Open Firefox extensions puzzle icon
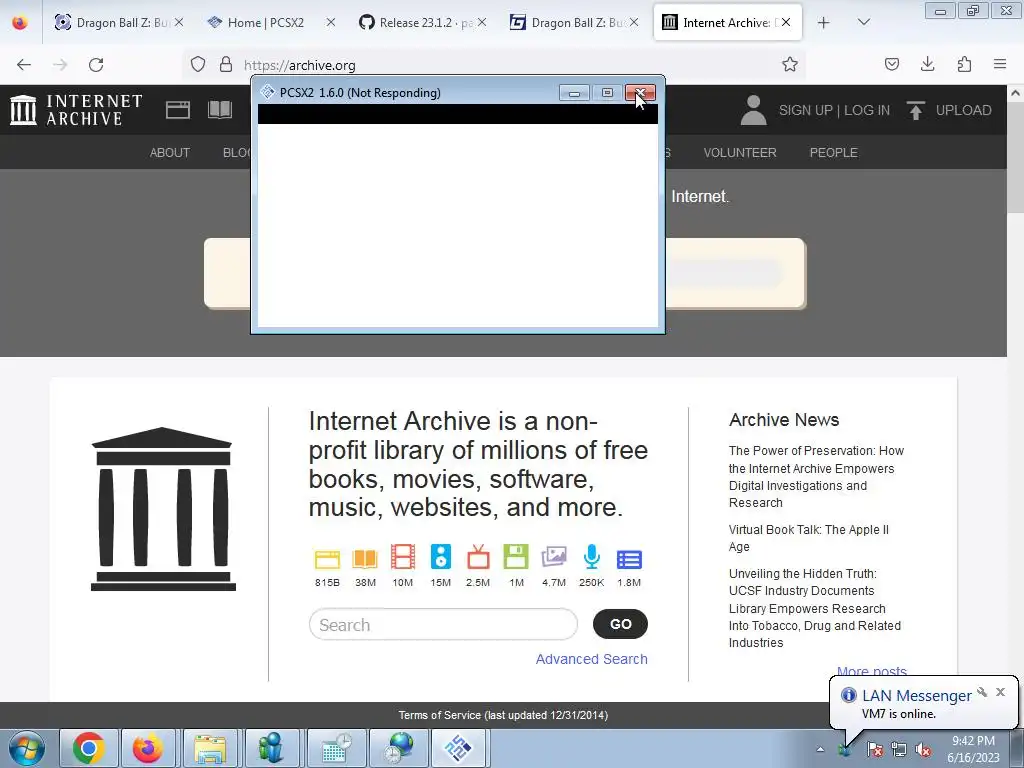Viewport: 1024px width, 768px height. [x=964, y=64]
